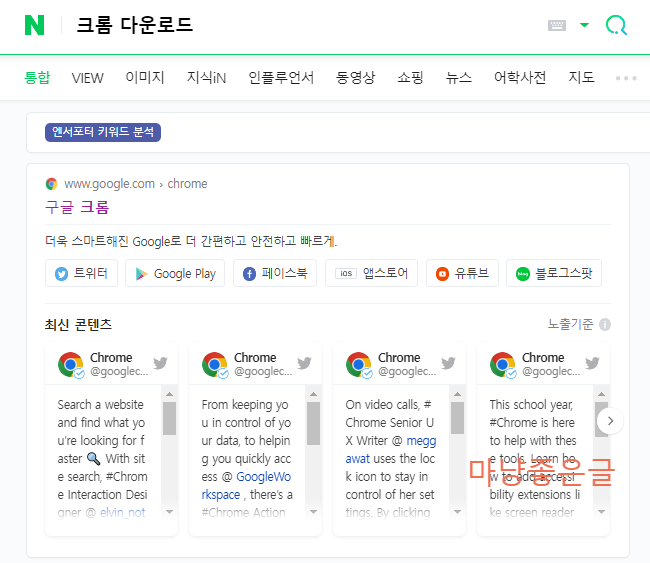Expand more tabs via the three dots
Viewport: 650px width, 563px height.
[x=626, y=78]
